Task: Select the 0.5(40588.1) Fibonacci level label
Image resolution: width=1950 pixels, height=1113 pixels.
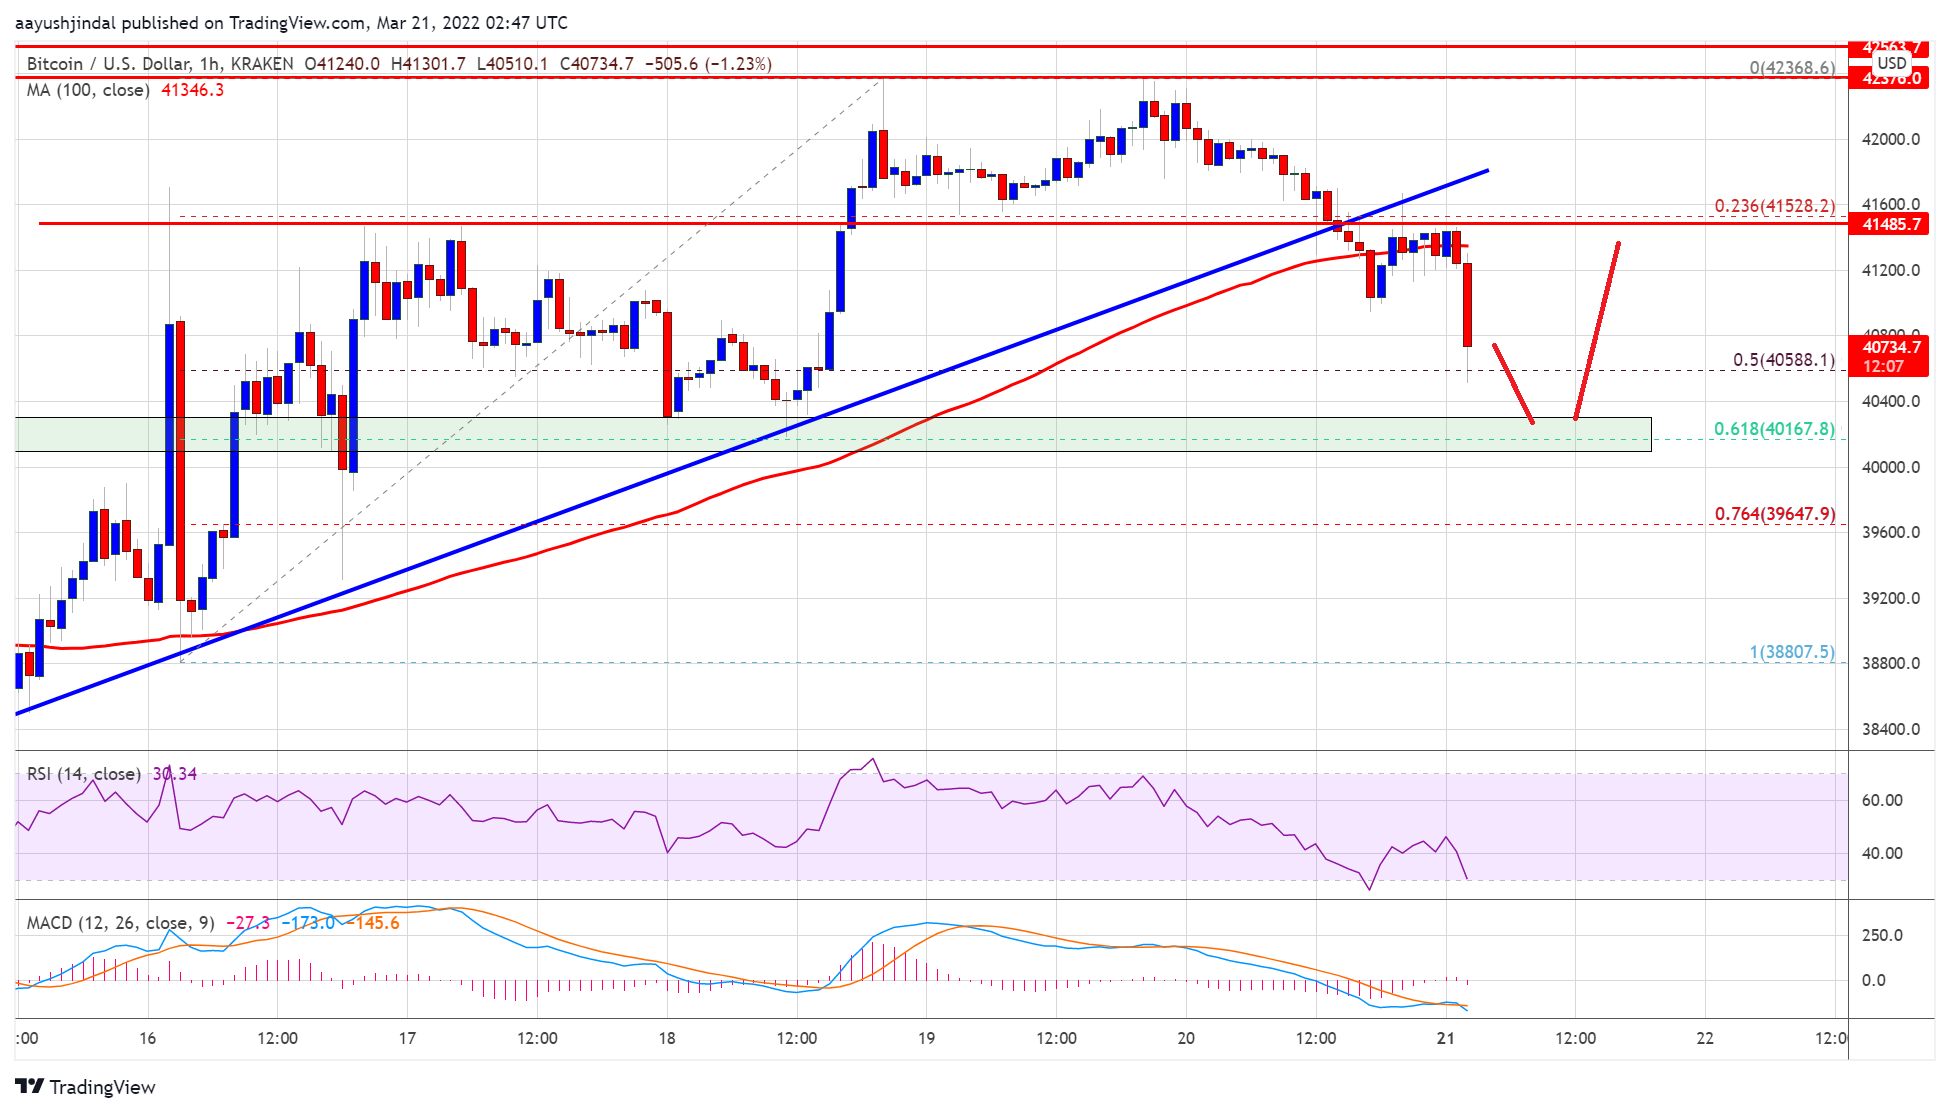Action: click(x=1784, y=360)
